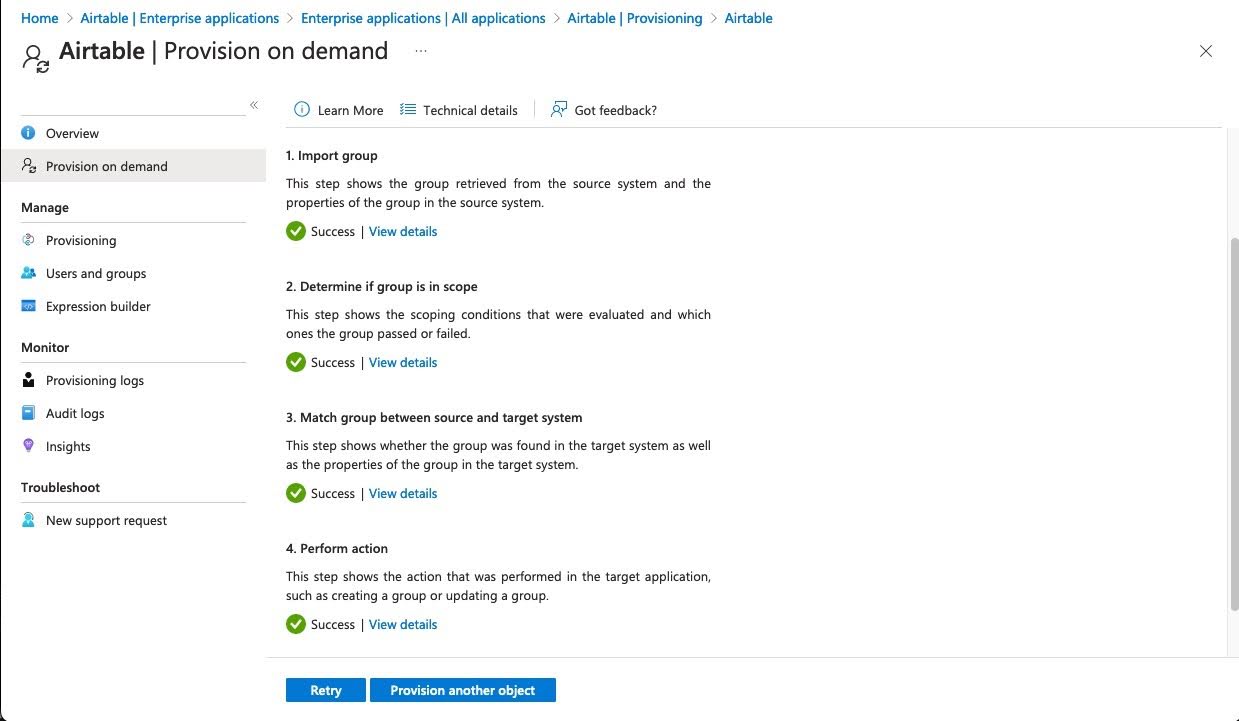The image size is (1239, 721).
Task: Click the Expression builder icon
Action: 28,306
